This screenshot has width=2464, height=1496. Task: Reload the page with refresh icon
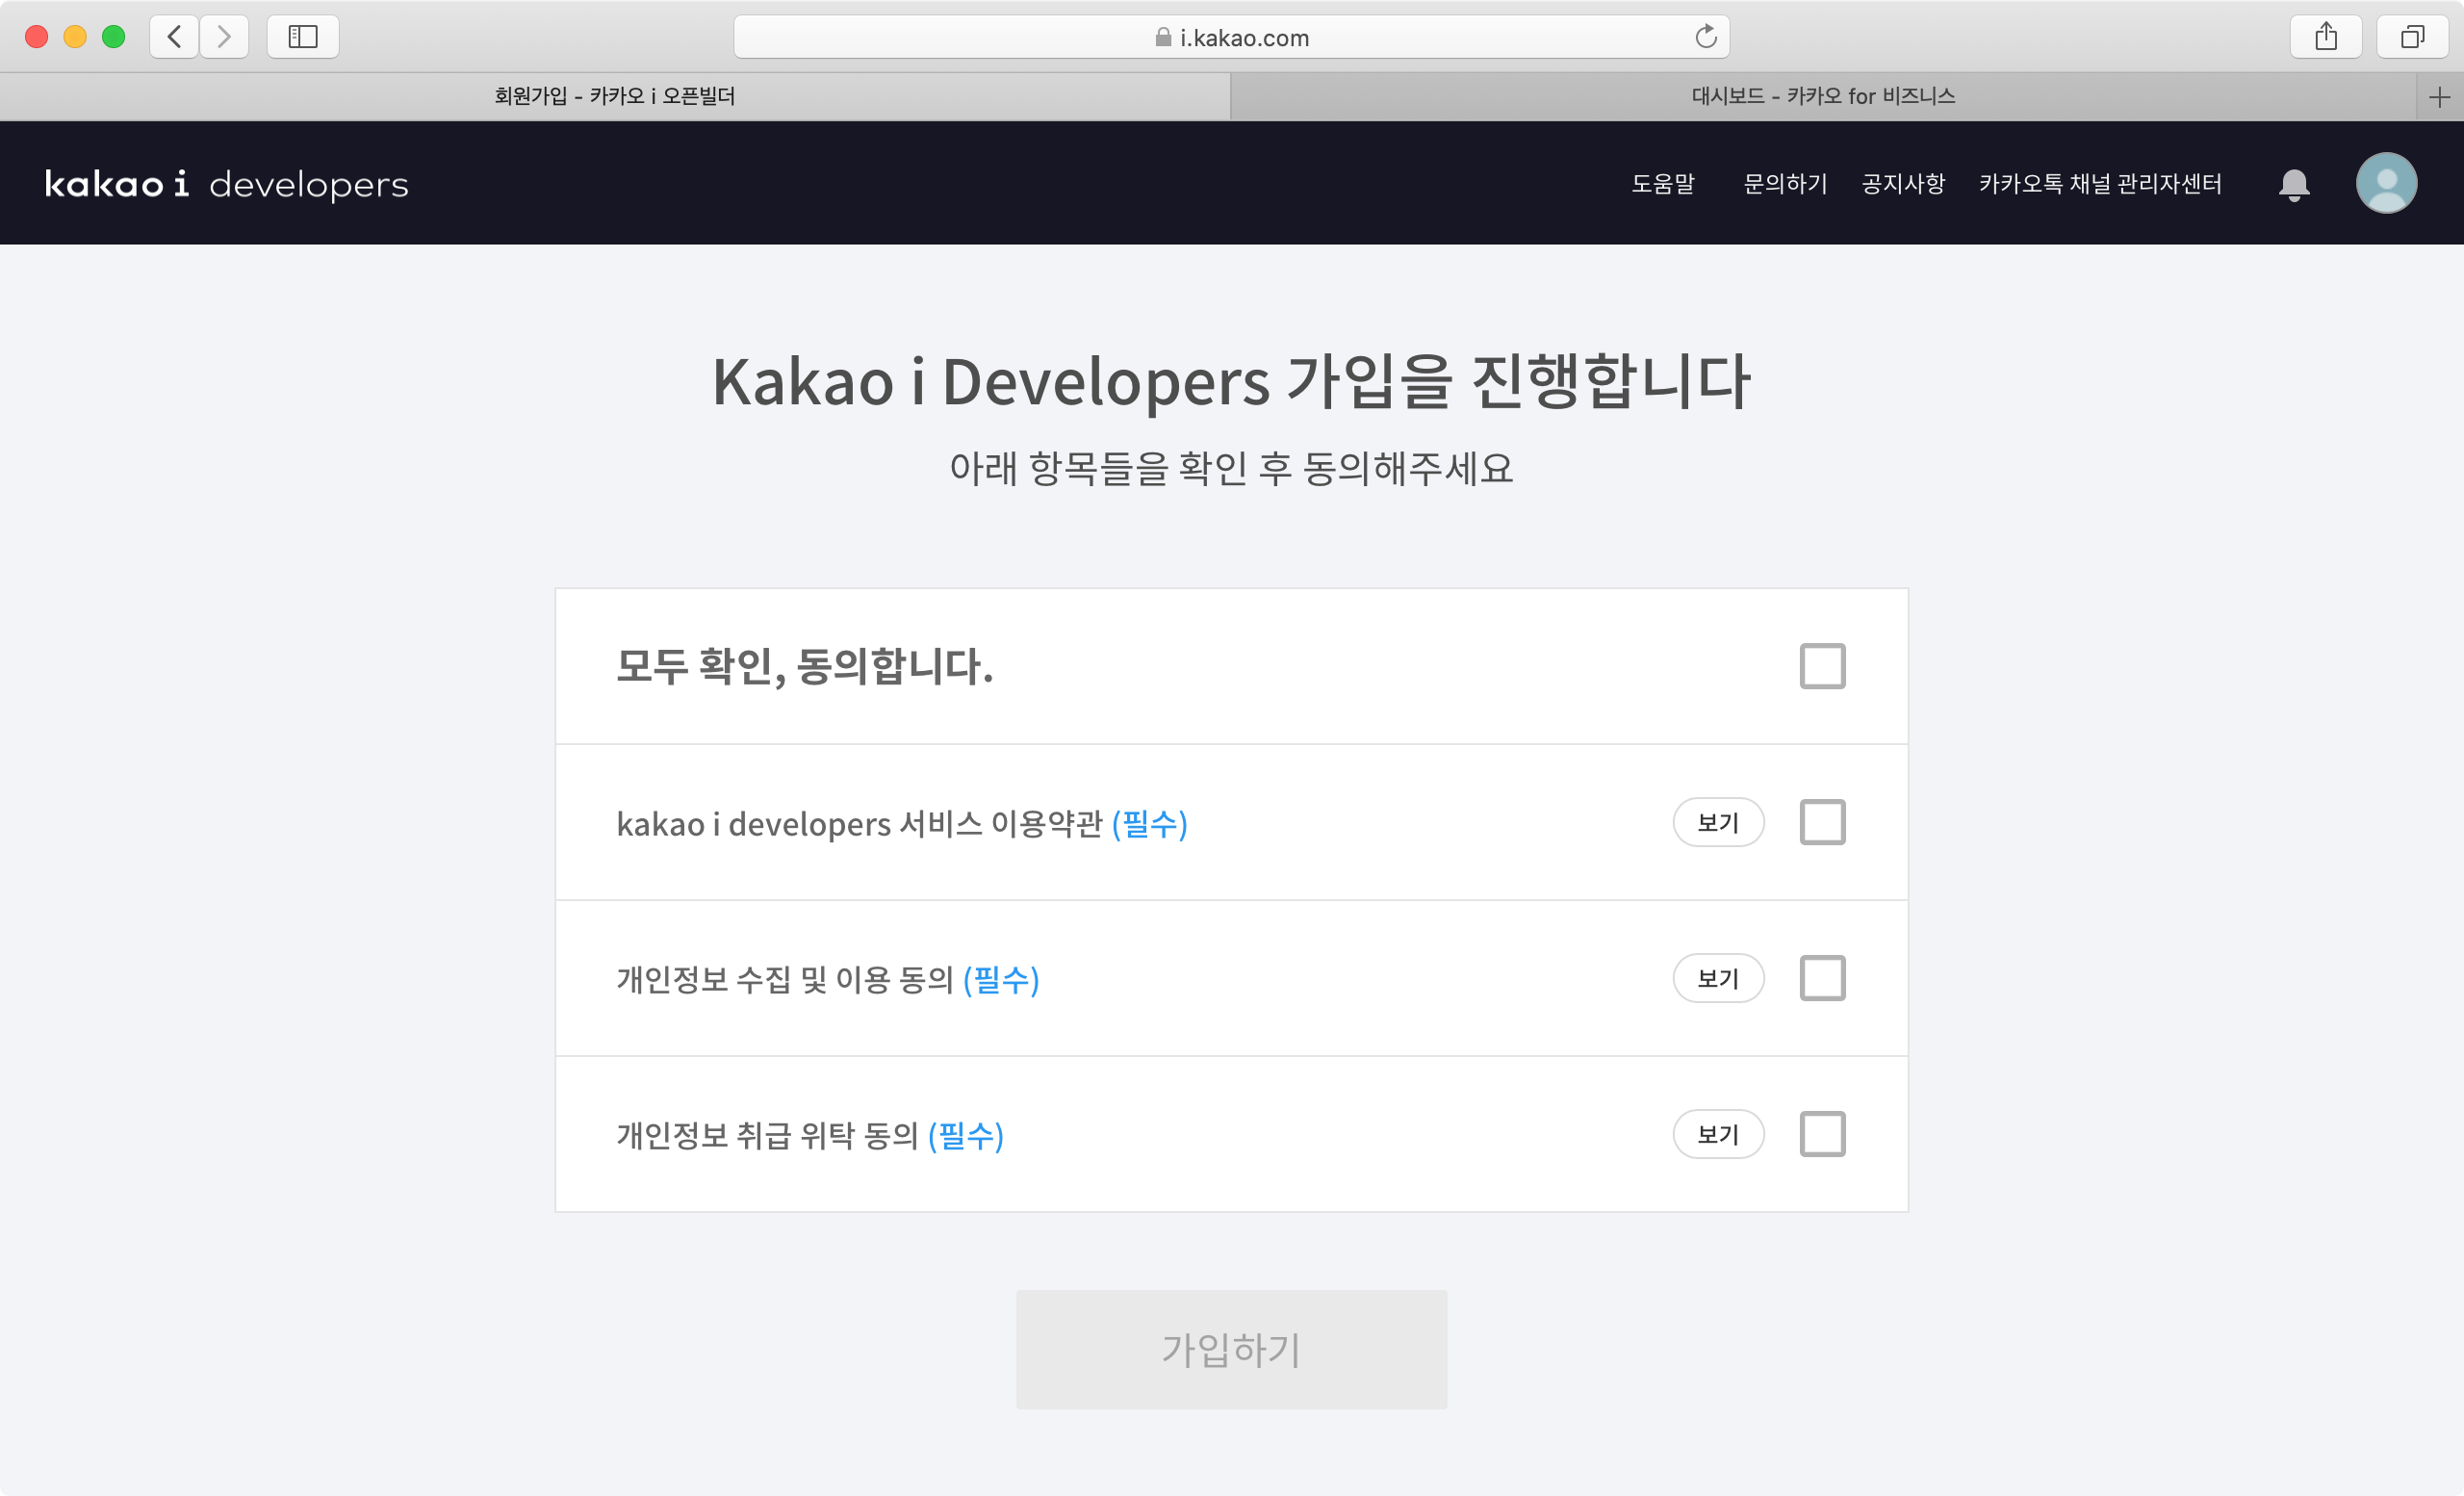click(x=1705, y=37)
